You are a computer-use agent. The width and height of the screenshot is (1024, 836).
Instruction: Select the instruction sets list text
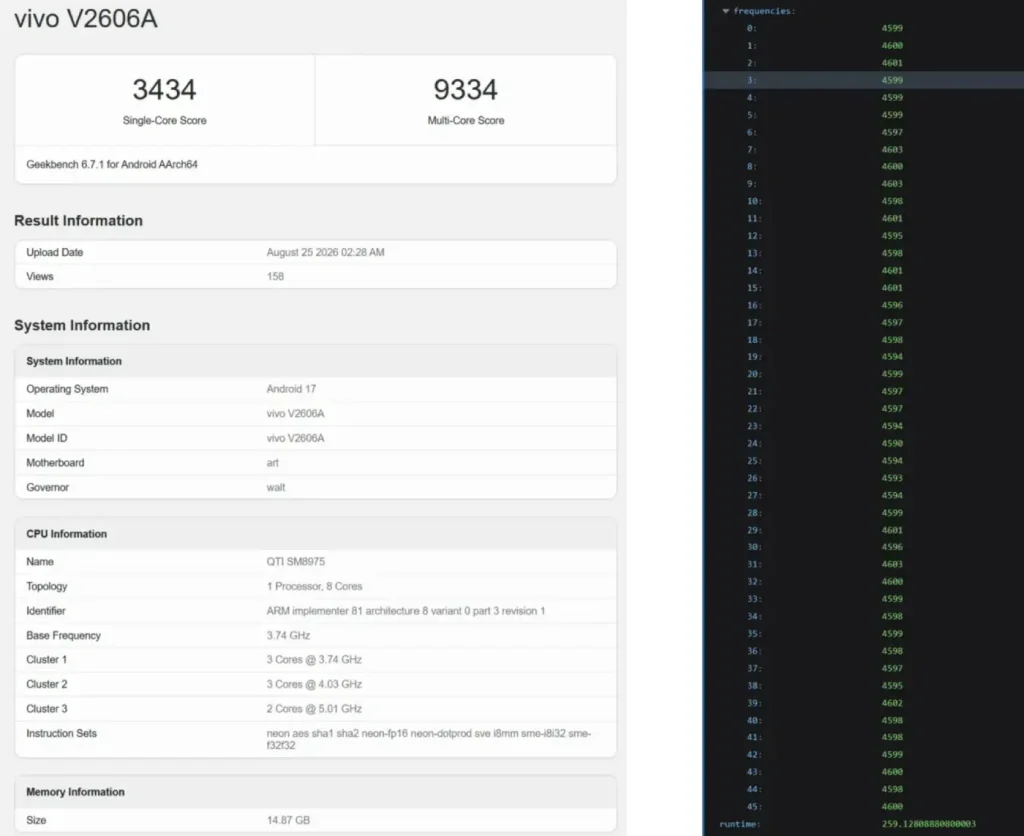pos(428,739)
